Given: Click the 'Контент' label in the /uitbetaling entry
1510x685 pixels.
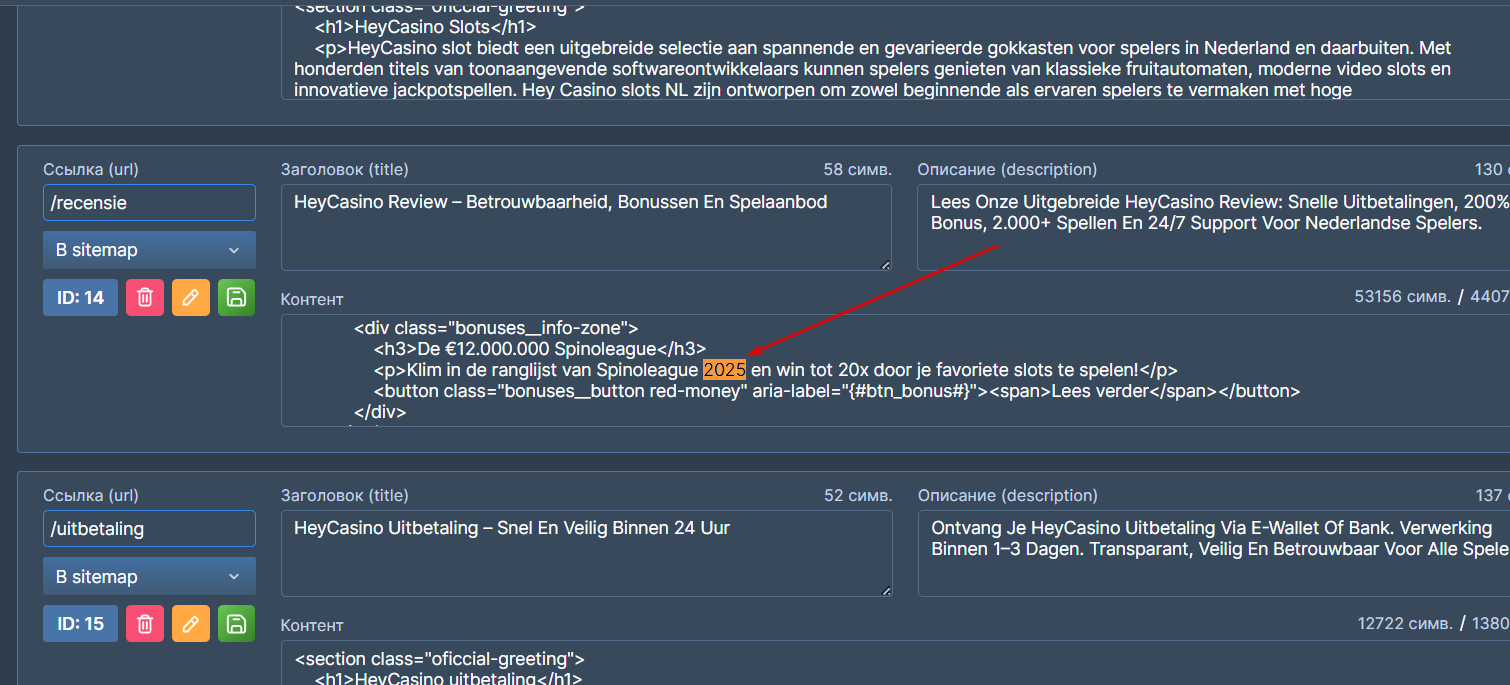Looking at the screenshot, I should (312, 625).
